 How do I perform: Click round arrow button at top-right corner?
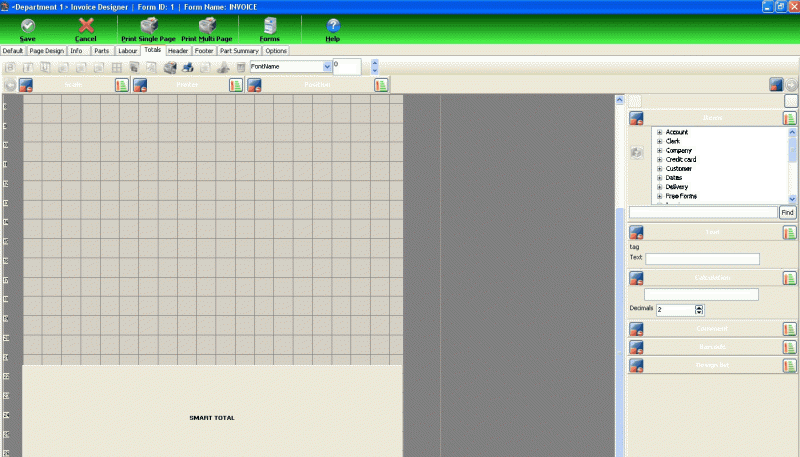(791, 85)
